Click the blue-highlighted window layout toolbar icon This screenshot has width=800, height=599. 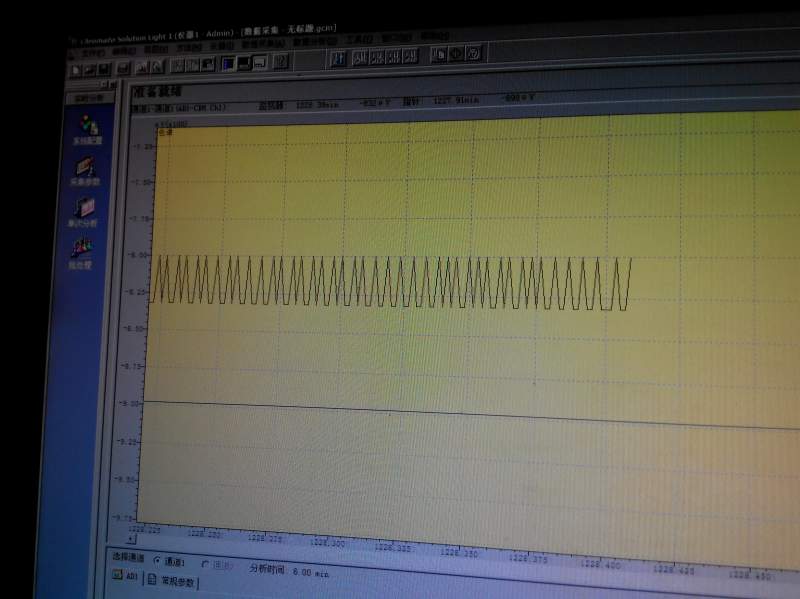pos(229,64)
